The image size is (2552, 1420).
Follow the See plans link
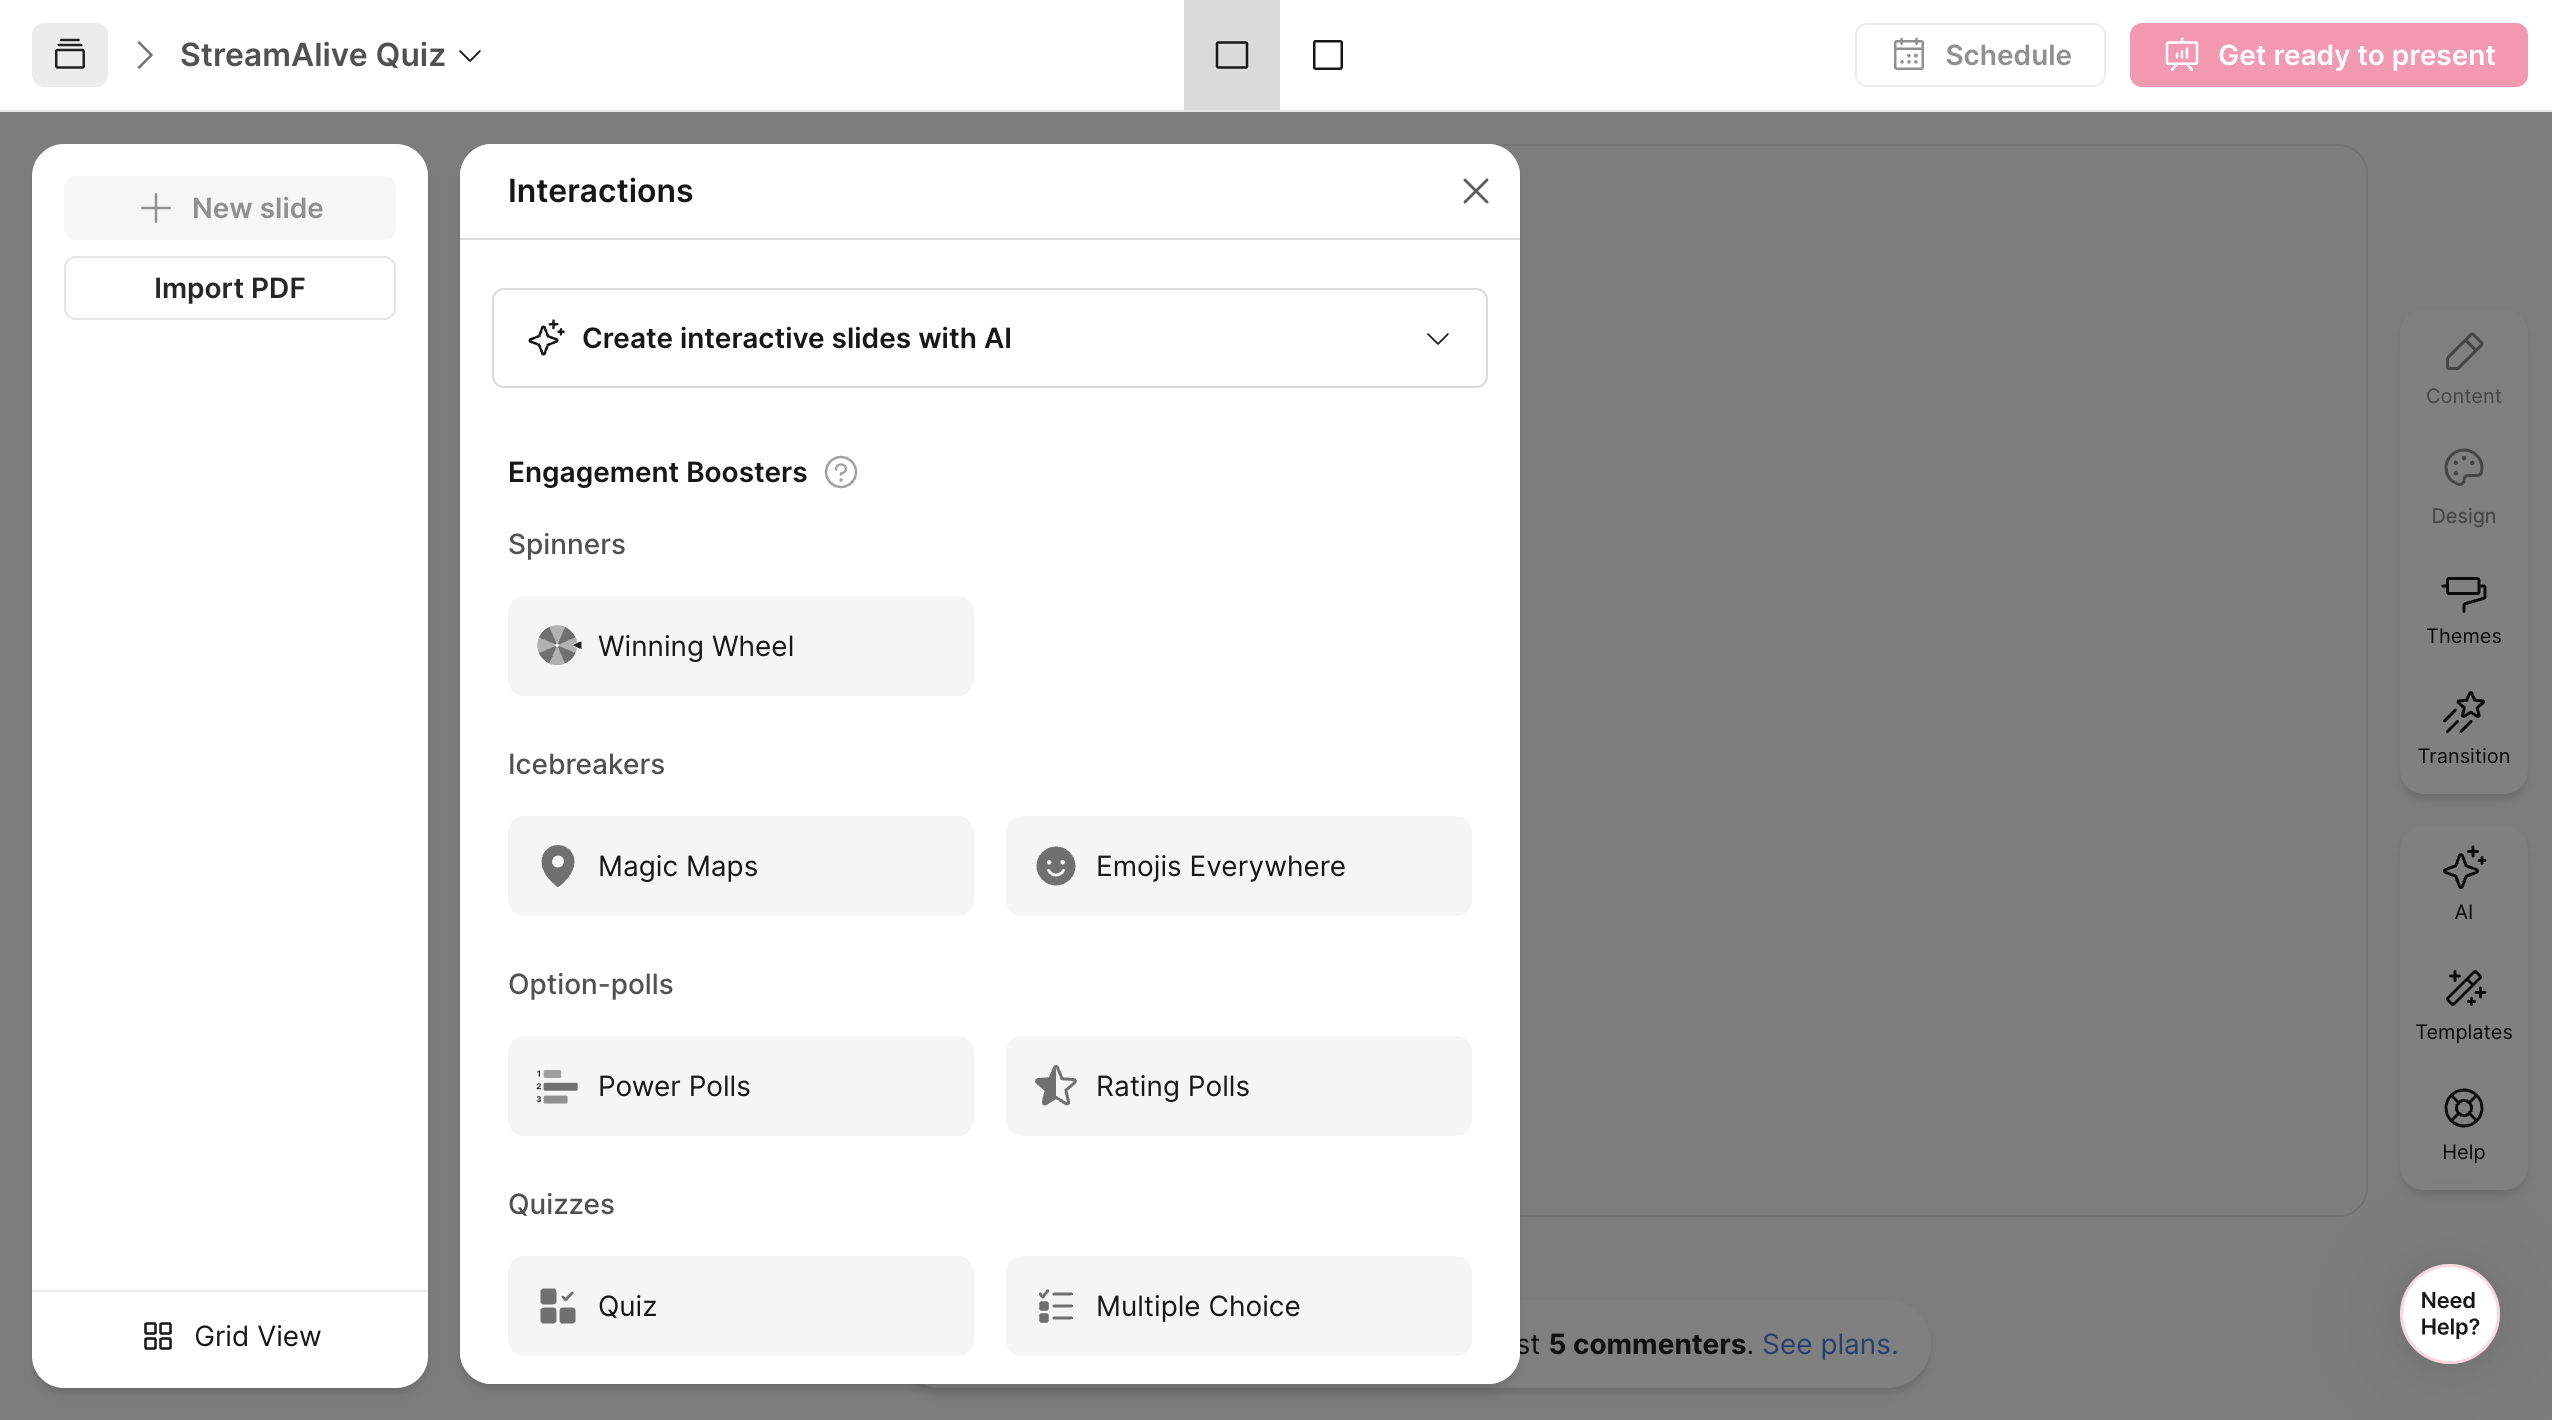1829,1344
